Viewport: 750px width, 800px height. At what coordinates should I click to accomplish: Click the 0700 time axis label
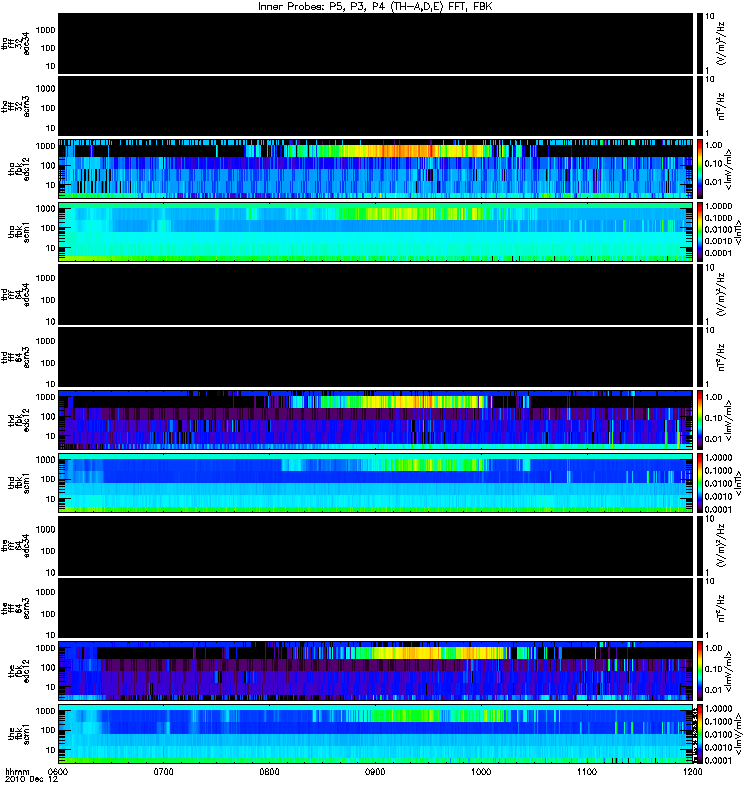[x=163, y=772]
